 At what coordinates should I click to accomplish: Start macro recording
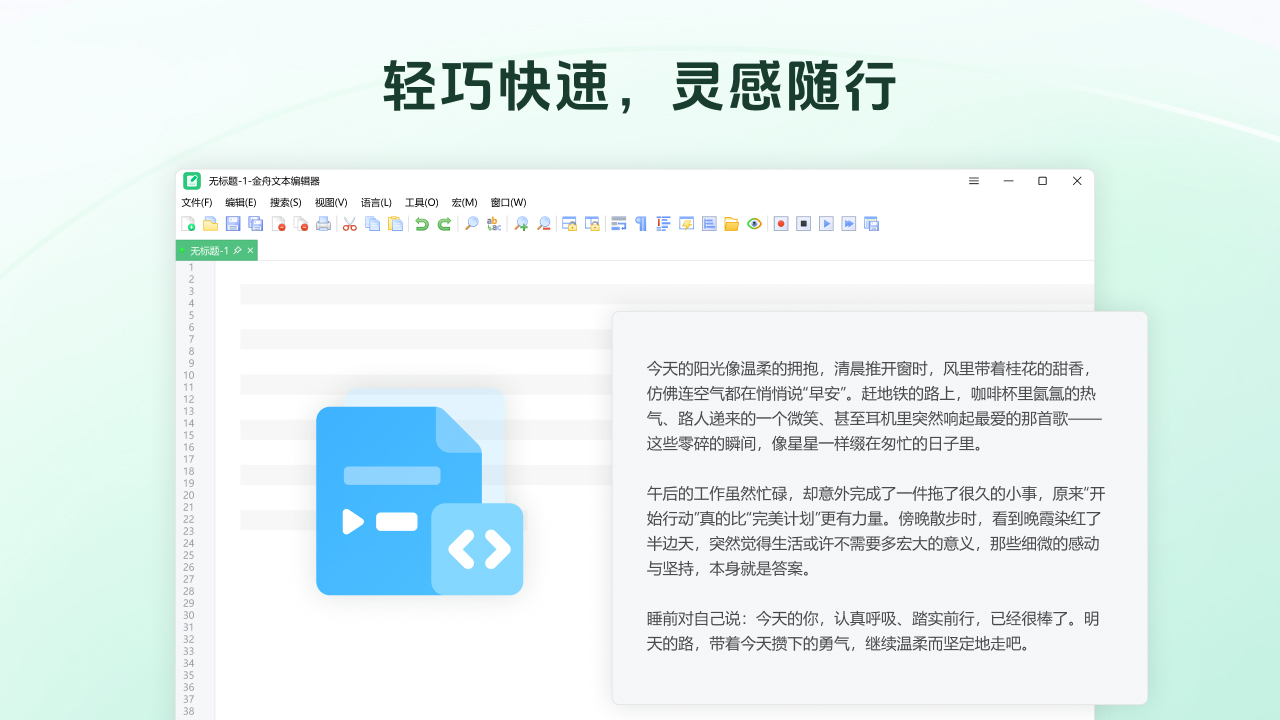779,223
